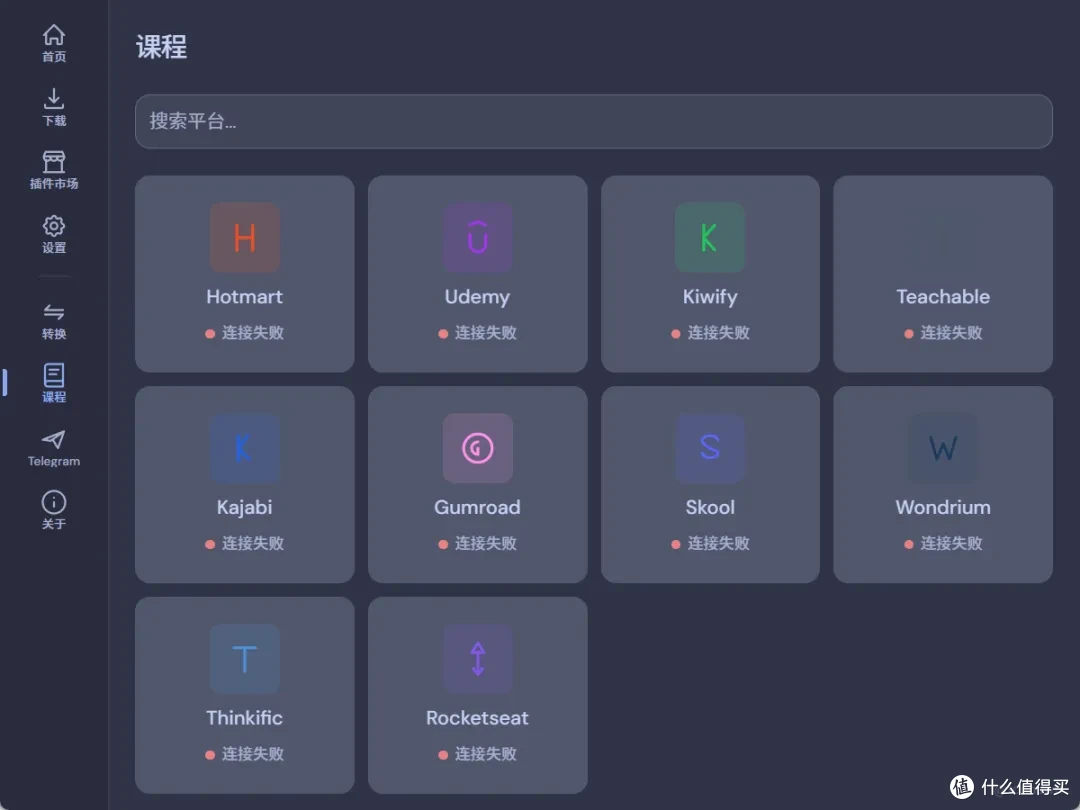1080x810 pixels.
Task: Select the Kajabi platform name
Action: click(245, 508)
